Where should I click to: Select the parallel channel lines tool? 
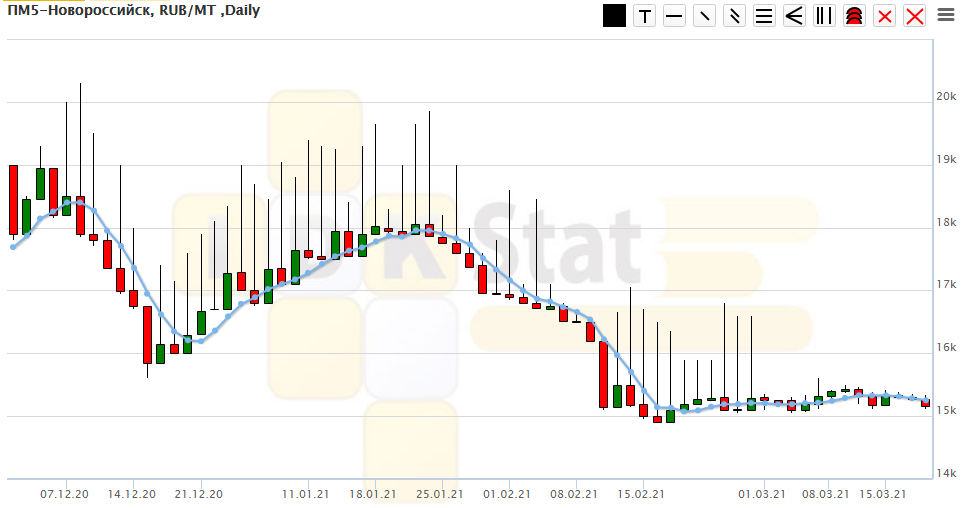[x=734, y=16]
